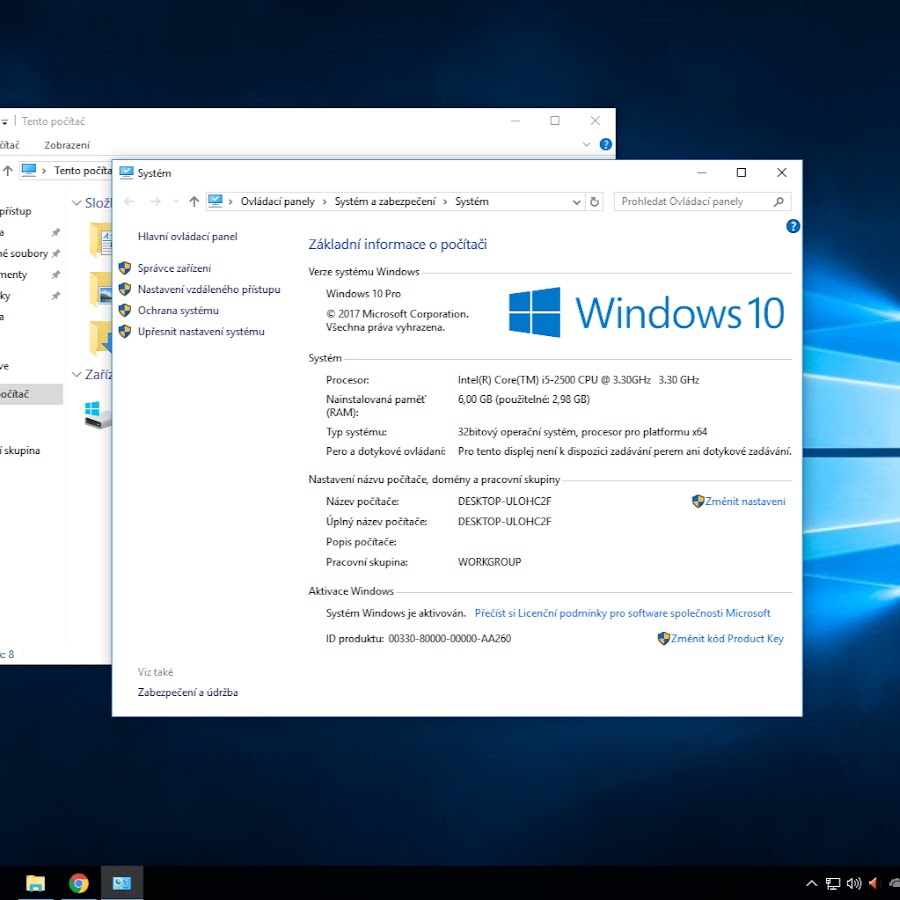Open Upřesnit nastavení systému link
The height and width of the screenshot is (900, 900).
tap(201, 331)
